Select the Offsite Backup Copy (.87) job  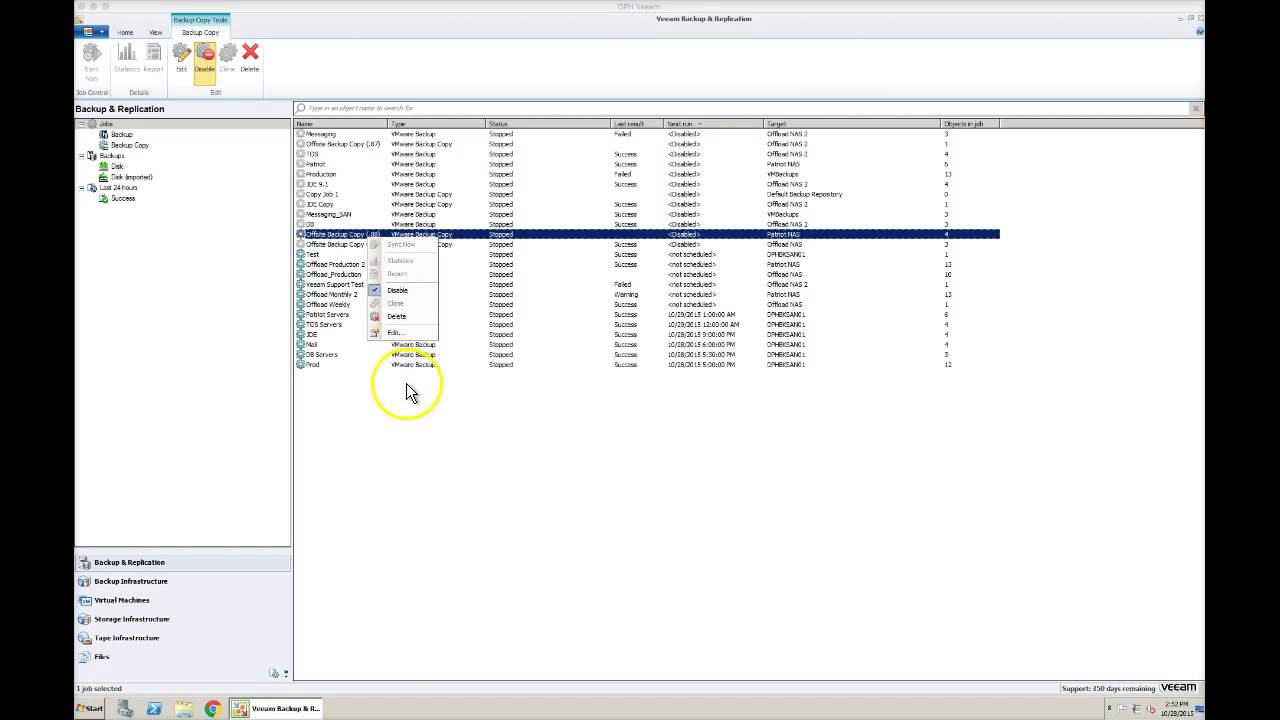647,144
